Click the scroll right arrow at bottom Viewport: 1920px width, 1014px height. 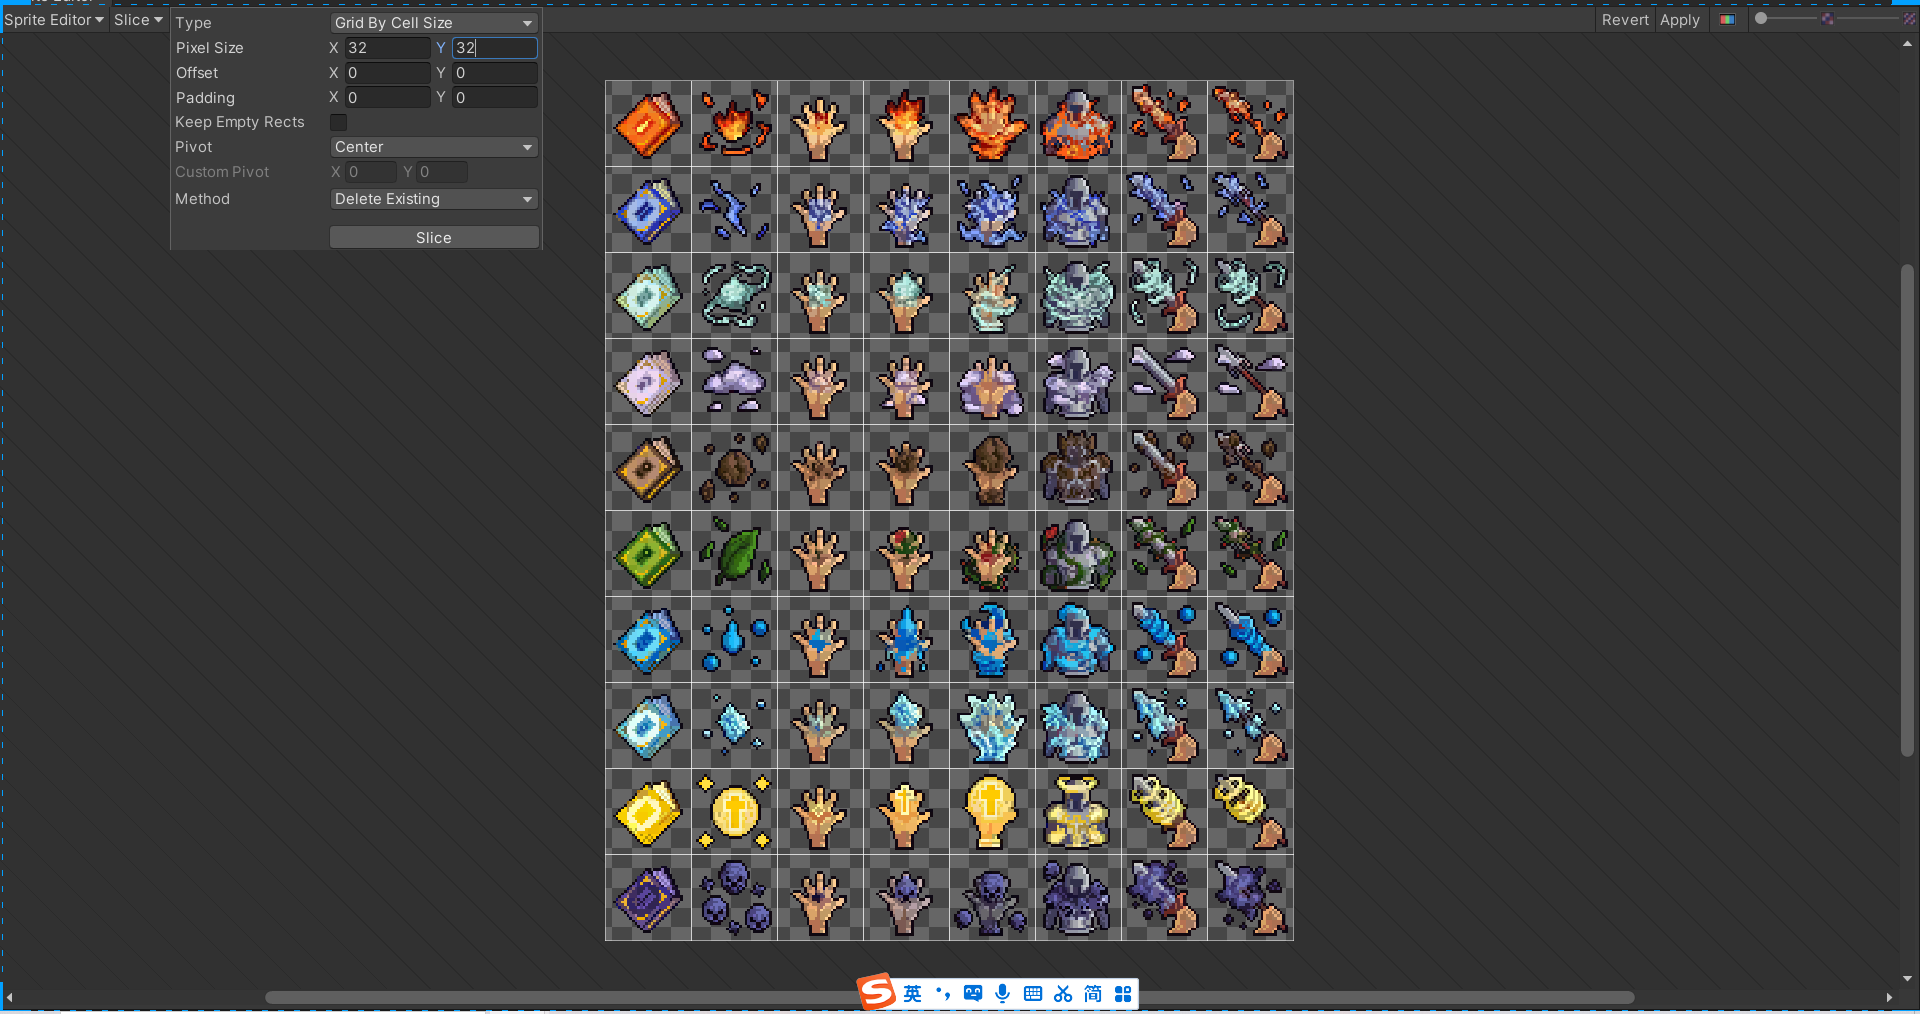(1889, 998)
